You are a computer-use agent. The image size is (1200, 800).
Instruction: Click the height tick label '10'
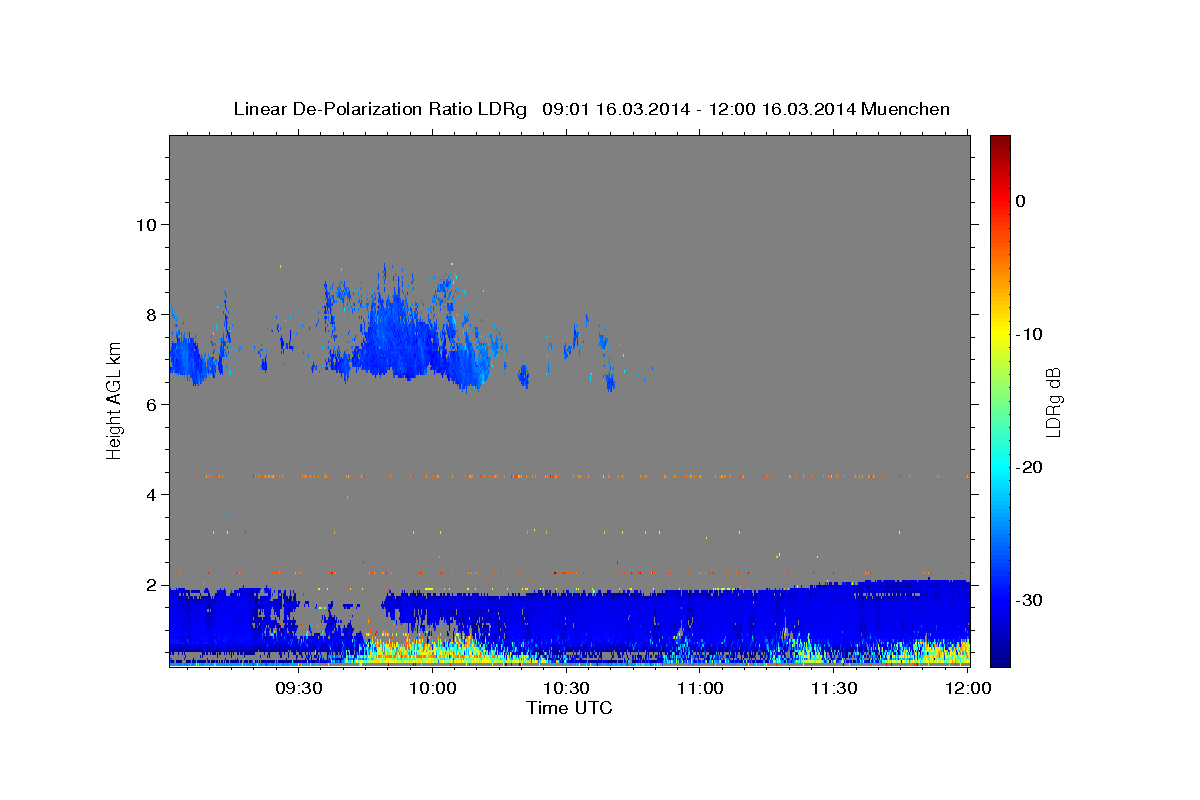click(145, 224)
